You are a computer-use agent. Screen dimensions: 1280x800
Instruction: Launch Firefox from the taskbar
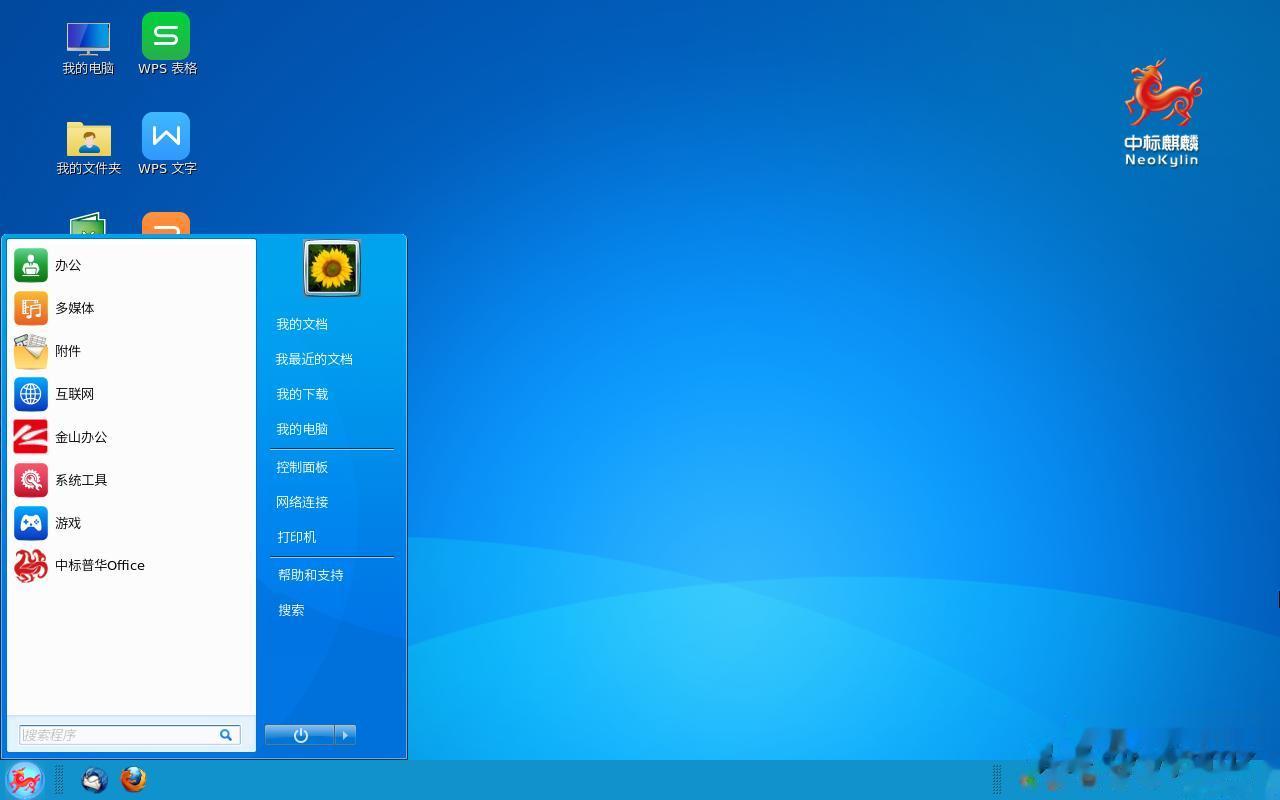[134, 779]
